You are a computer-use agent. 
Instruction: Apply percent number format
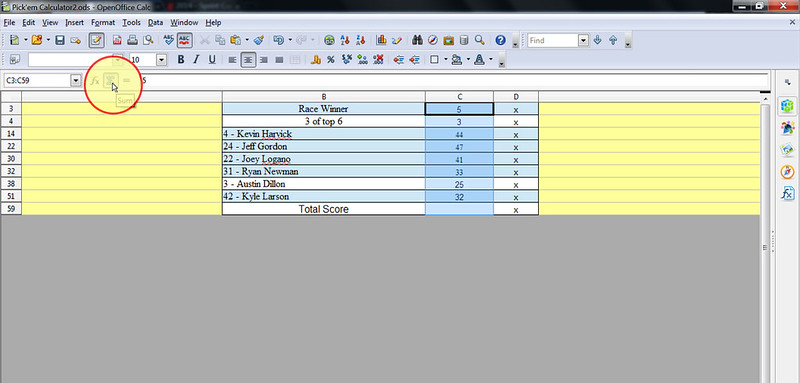331,60
